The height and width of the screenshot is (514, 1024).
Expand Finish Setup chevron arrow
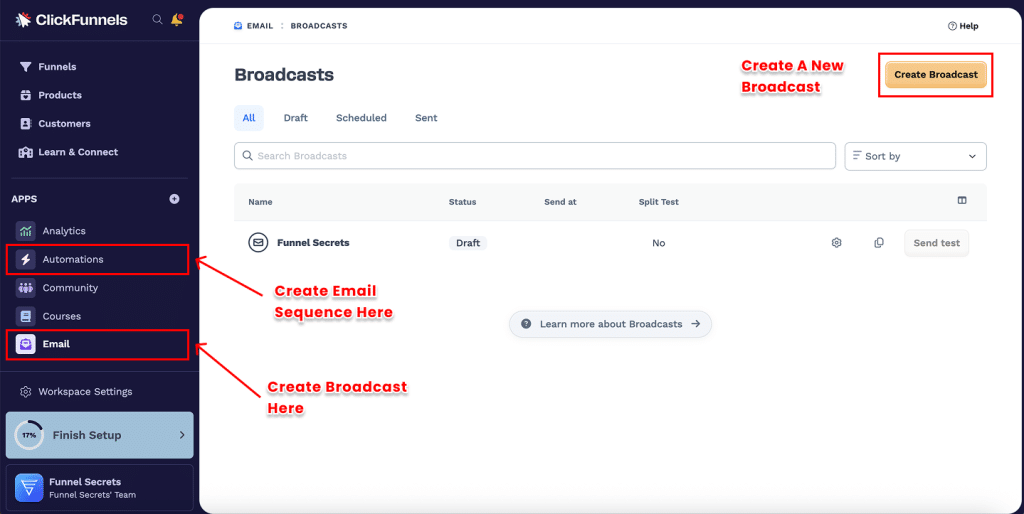coord(182,435)
